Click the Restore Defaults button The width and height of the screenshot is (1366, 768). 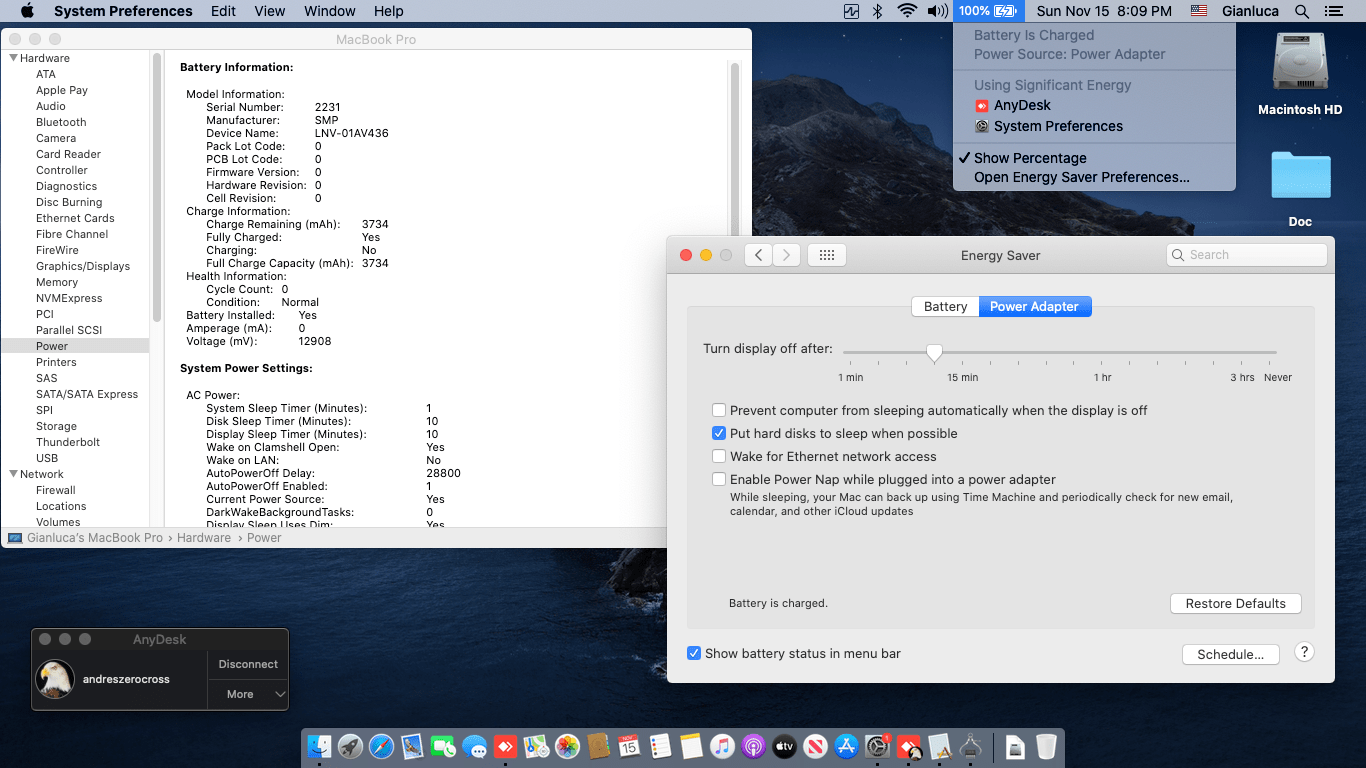pyautogui.click(x=1236, y=604)
